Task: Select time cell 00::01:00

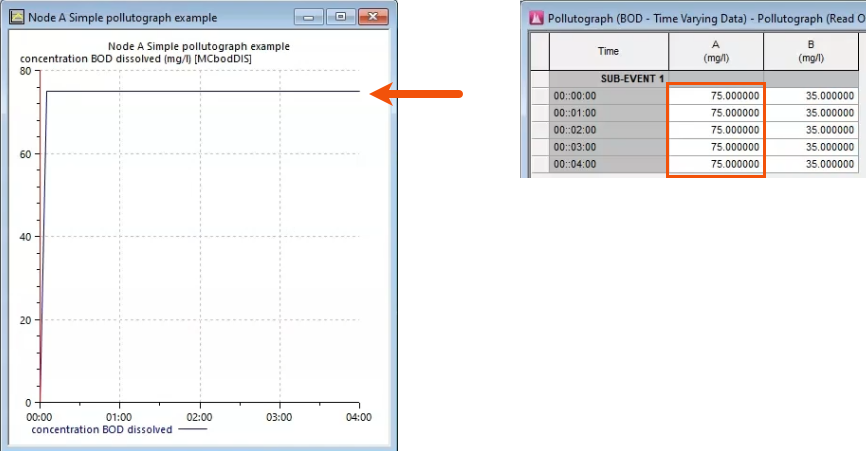Action: (609, 113)
